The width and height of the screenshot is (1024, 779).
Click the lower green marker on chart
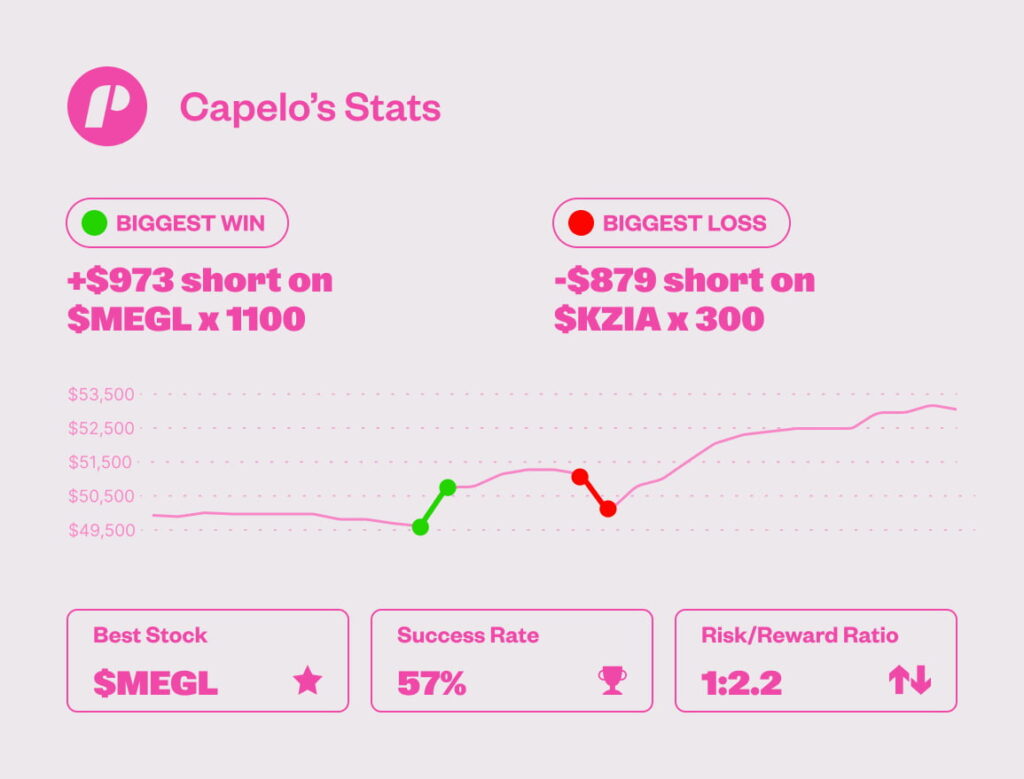(x=420, y=527)
